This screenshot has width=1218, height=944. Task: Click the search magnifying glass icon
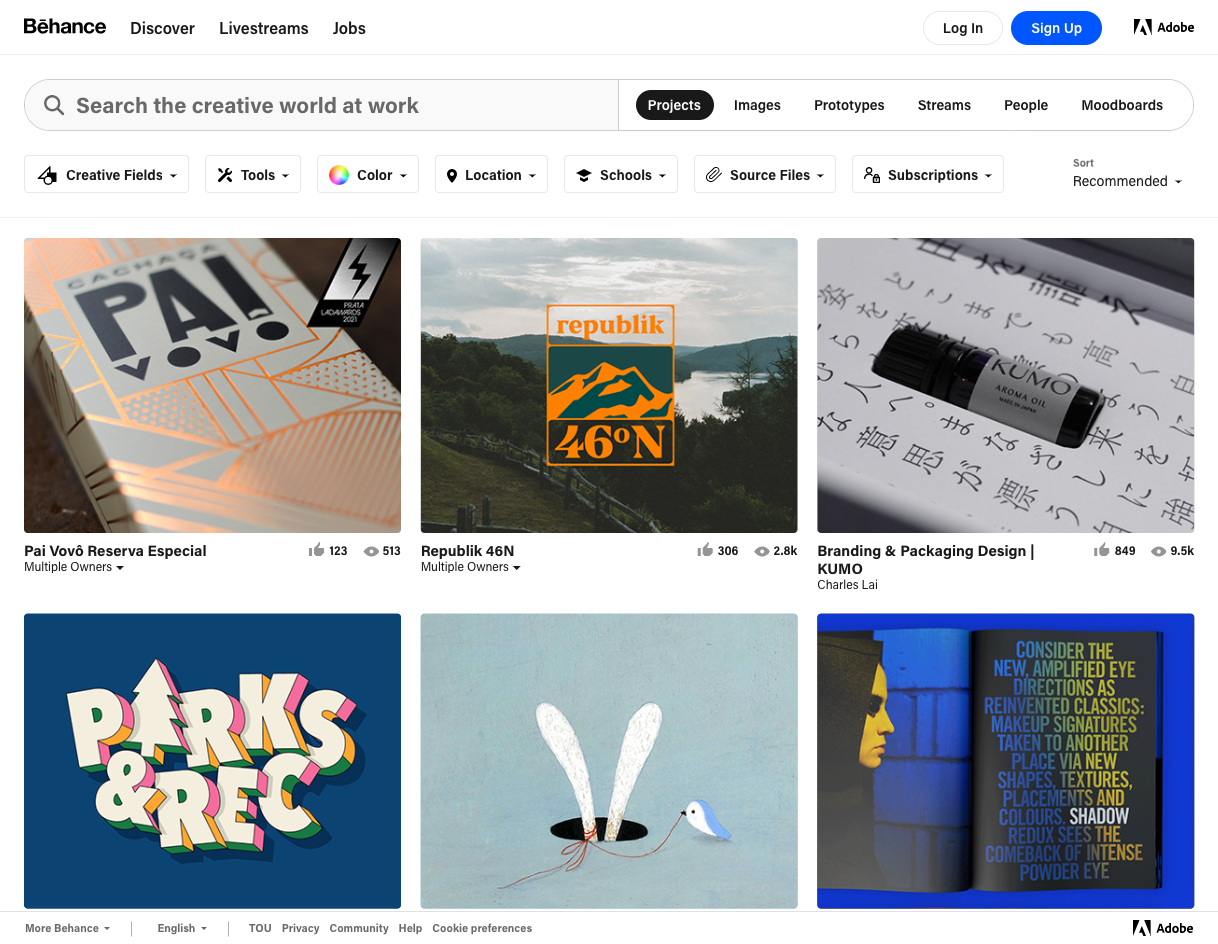[x=53, y=105]
